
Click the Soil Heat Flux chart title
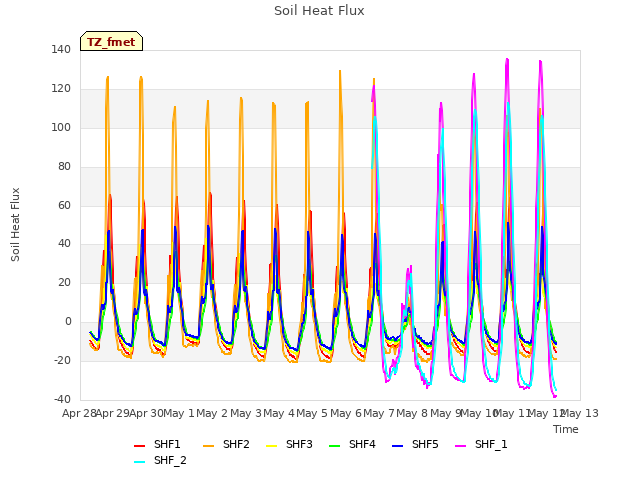pos(319,11)
